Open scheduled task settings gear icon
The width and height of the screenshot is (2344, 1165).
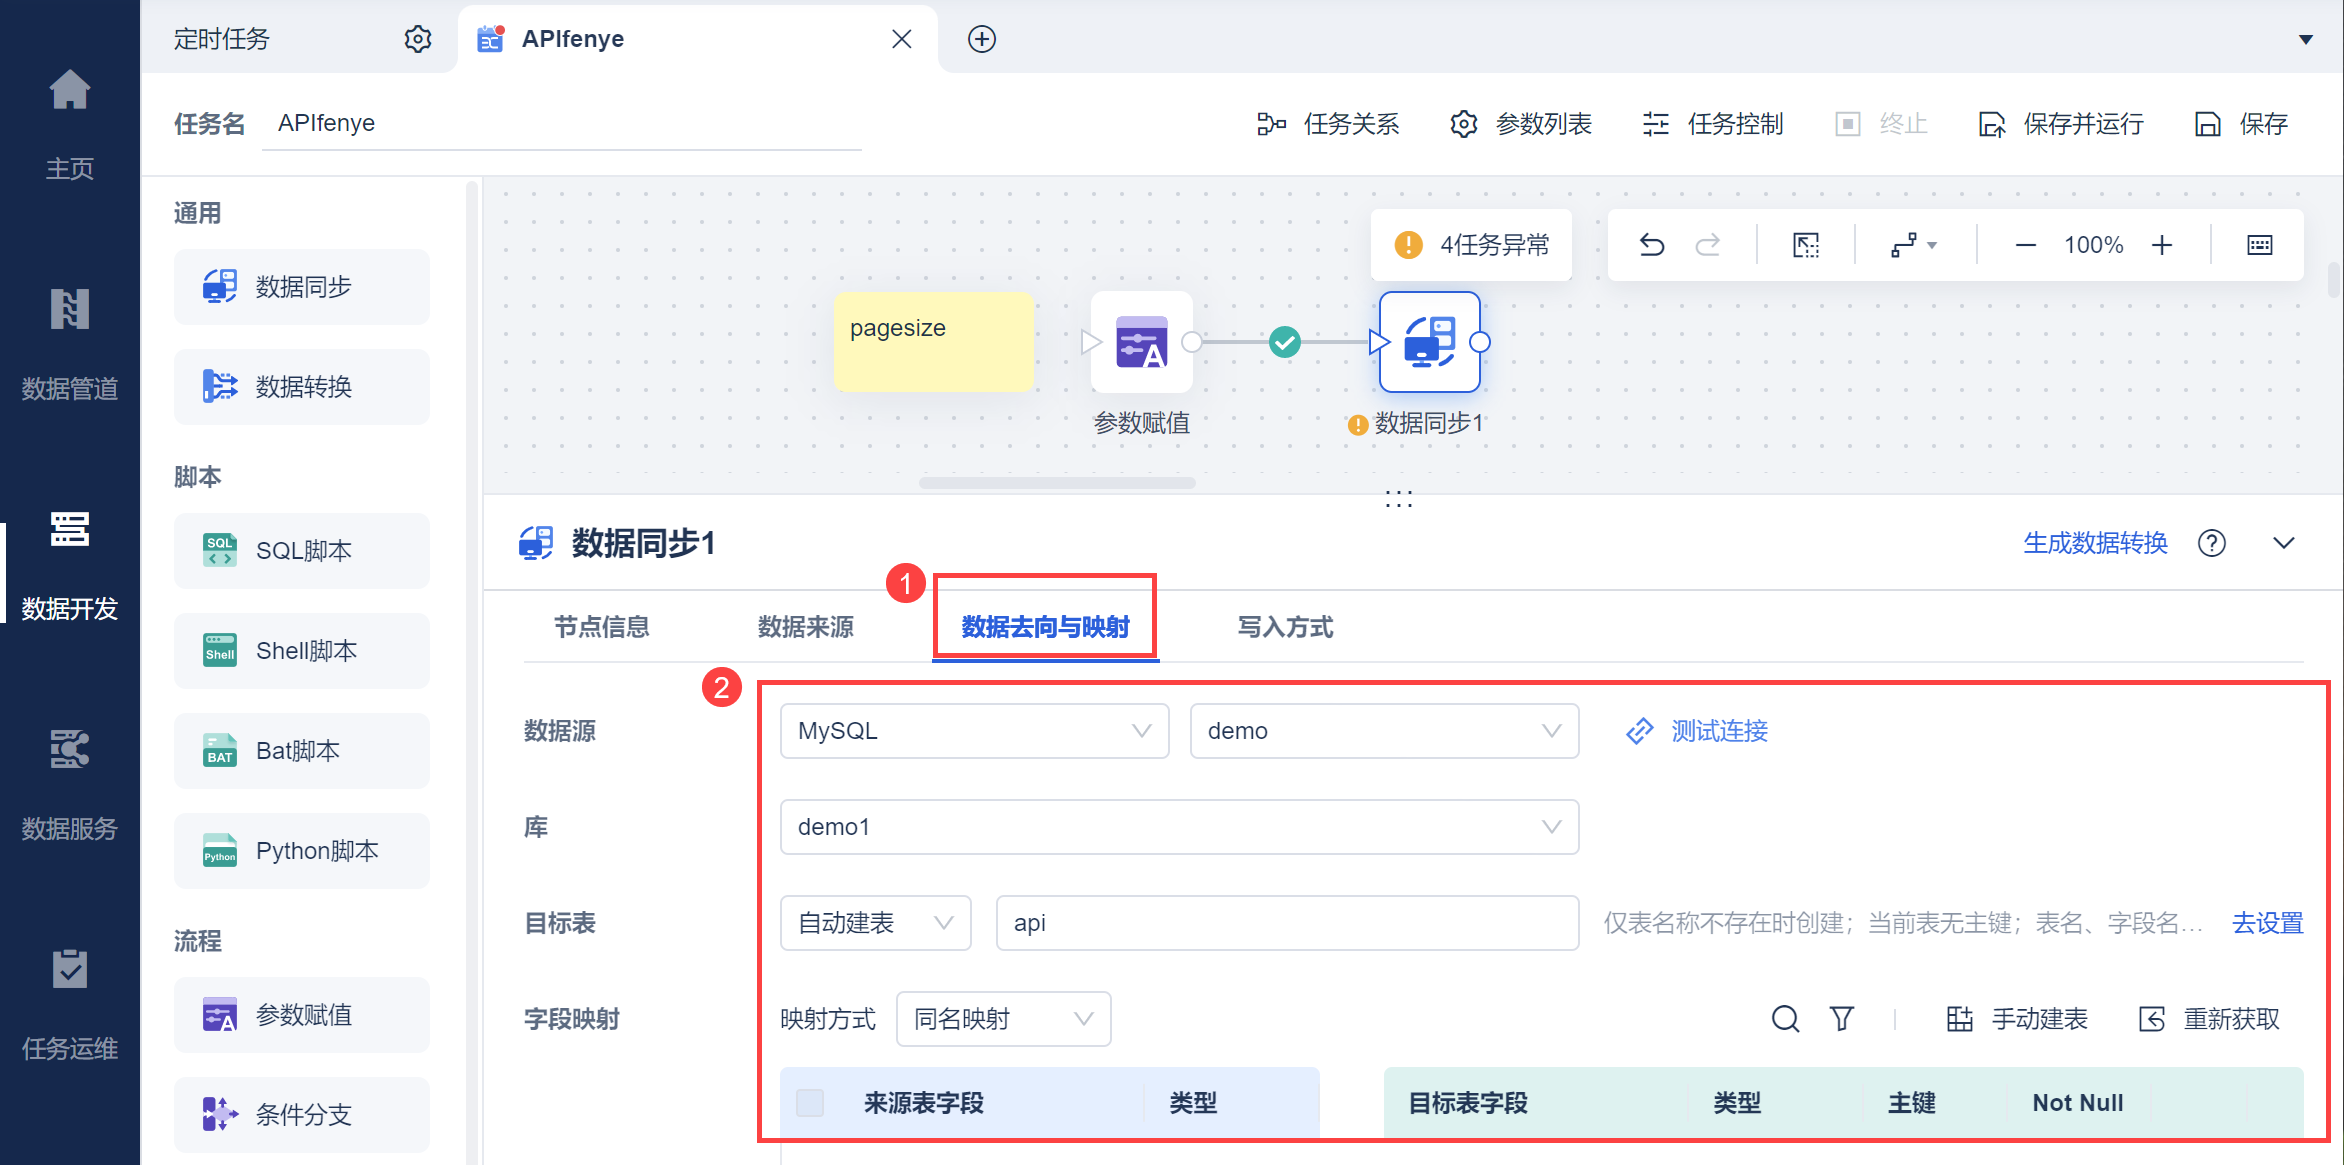pyautogui.click(x=417, y=39)
